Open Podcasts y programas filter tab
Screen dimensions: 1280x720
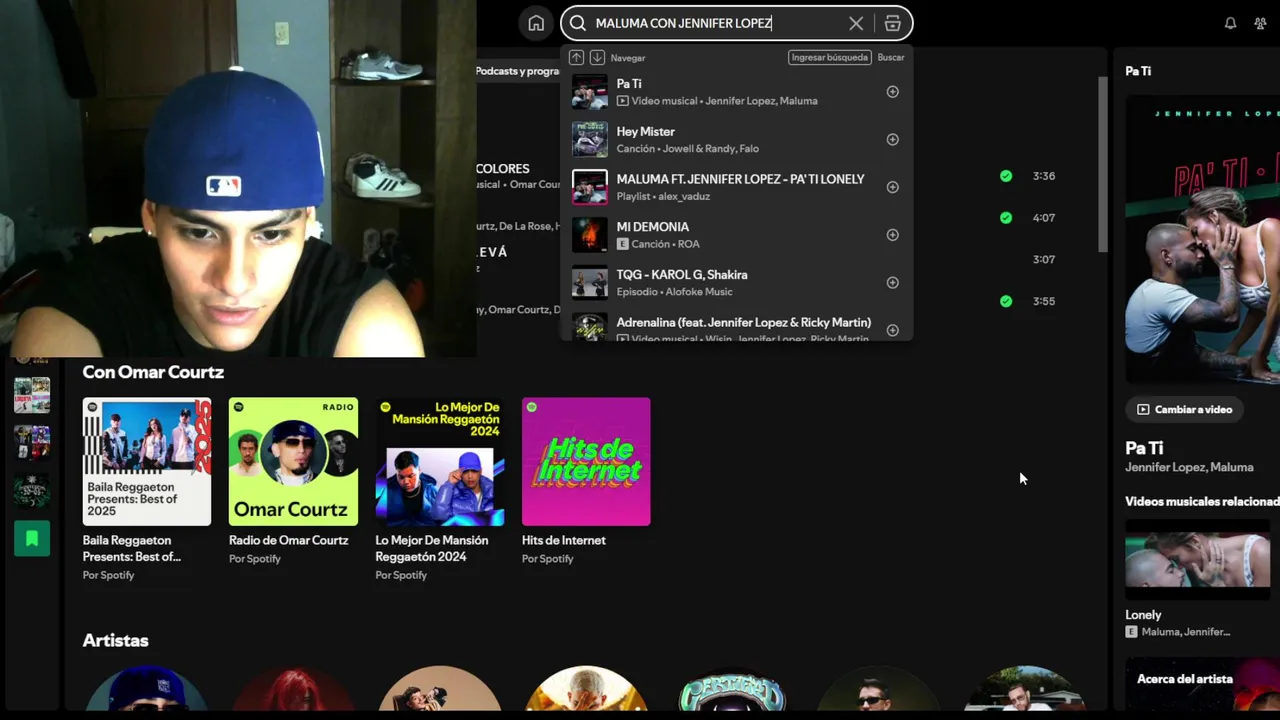517,71
